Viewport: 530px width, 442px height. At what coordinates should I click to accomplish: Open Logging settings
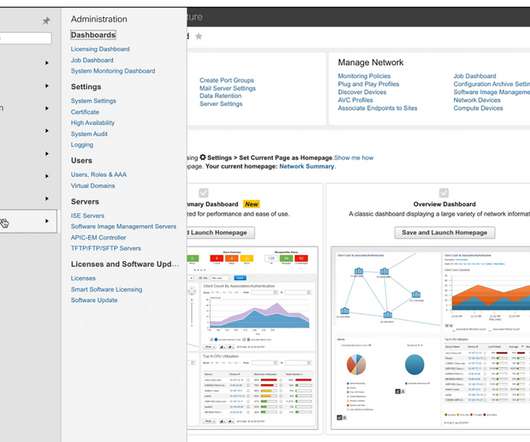[82, 145]
